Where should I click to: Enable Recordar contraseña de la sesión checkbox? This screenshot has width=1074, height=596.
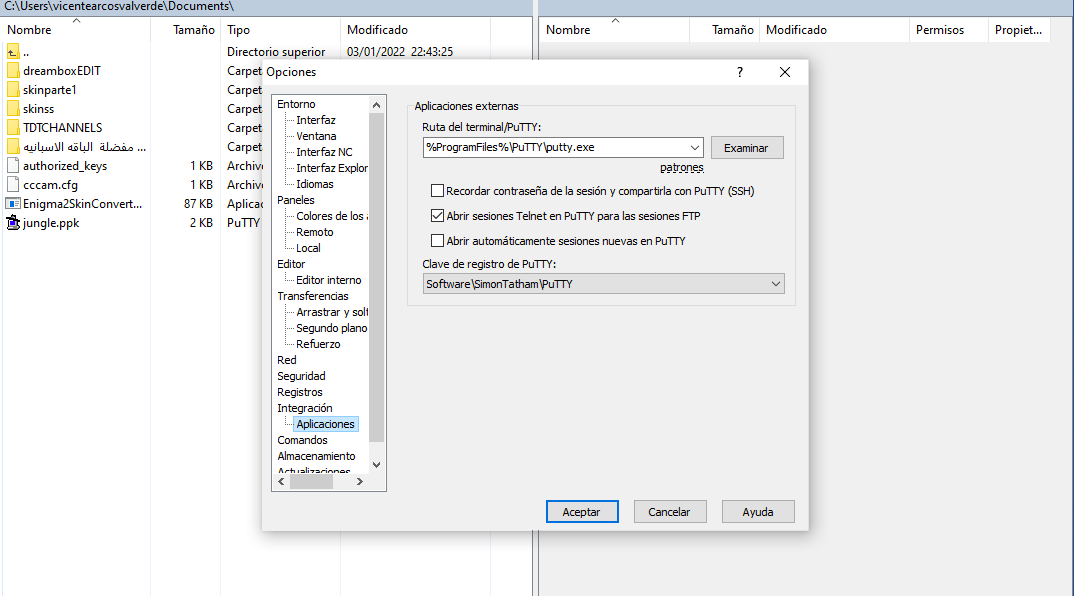pyautogui.click(x=437, y=190)
